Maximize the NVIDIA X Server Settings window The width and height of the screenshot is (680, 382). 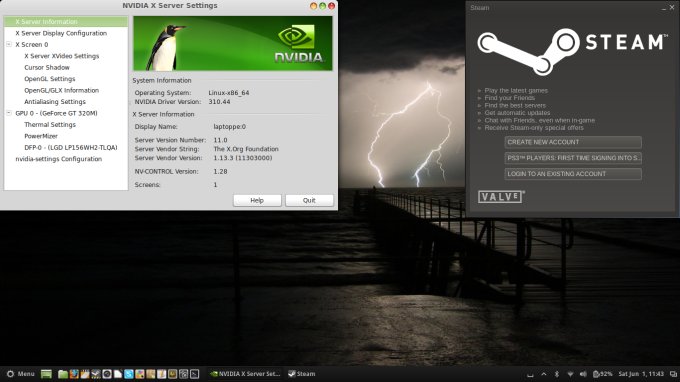tap(323, 6)
